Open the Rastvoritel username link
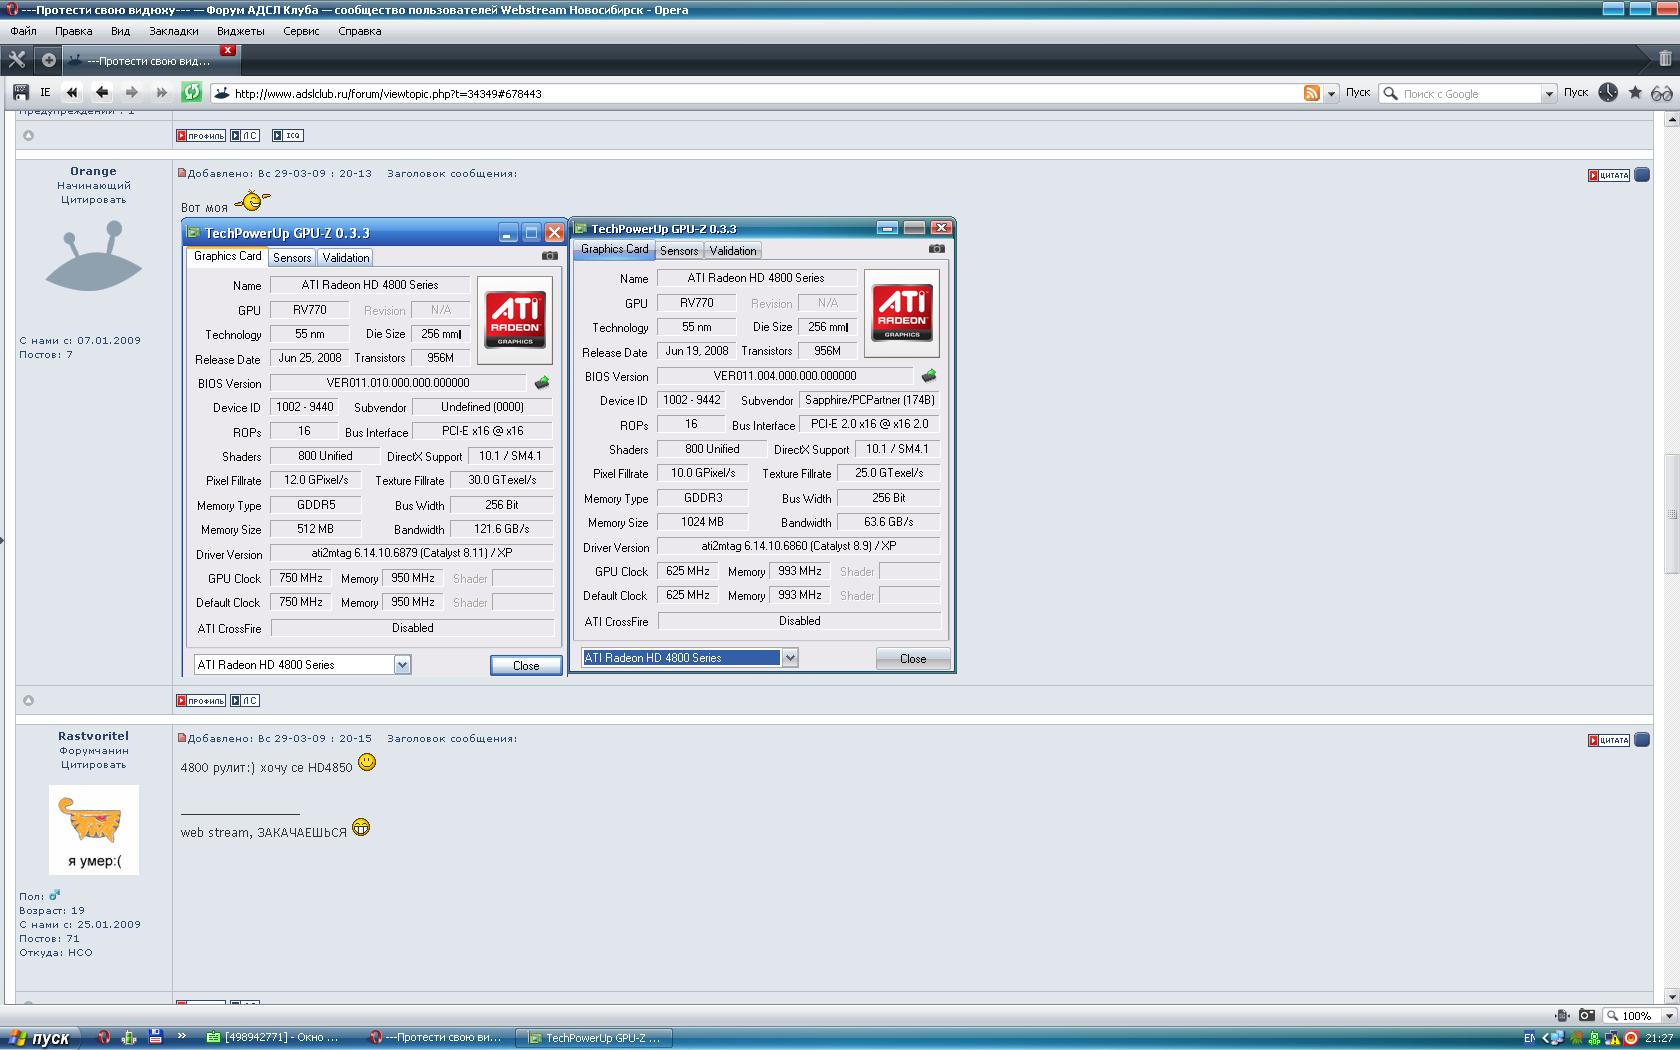 (93, 736)
